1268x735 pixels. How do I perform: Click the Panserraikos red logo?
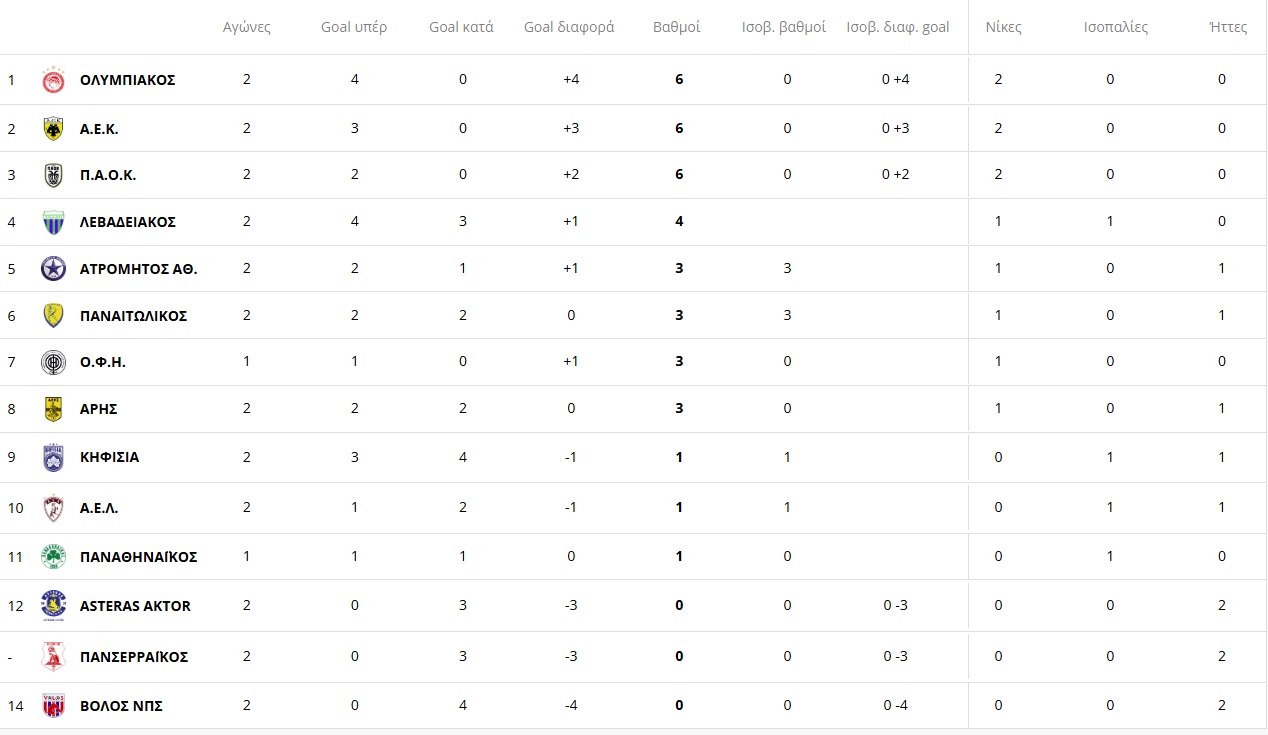[53, 657]
